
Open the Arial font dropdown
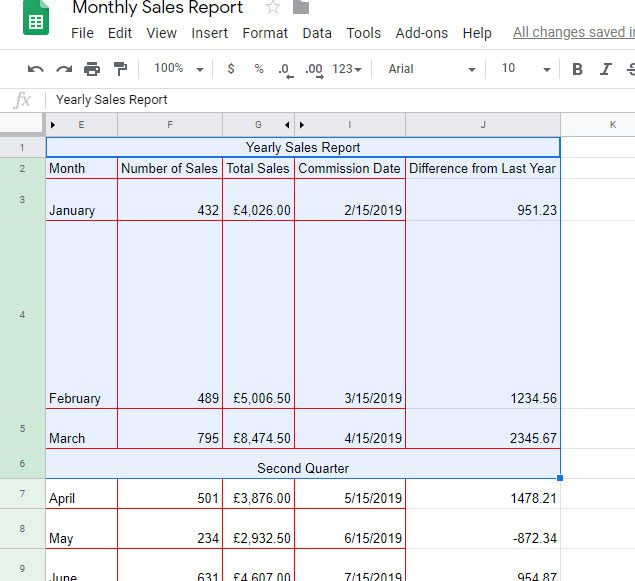point(431,69)
